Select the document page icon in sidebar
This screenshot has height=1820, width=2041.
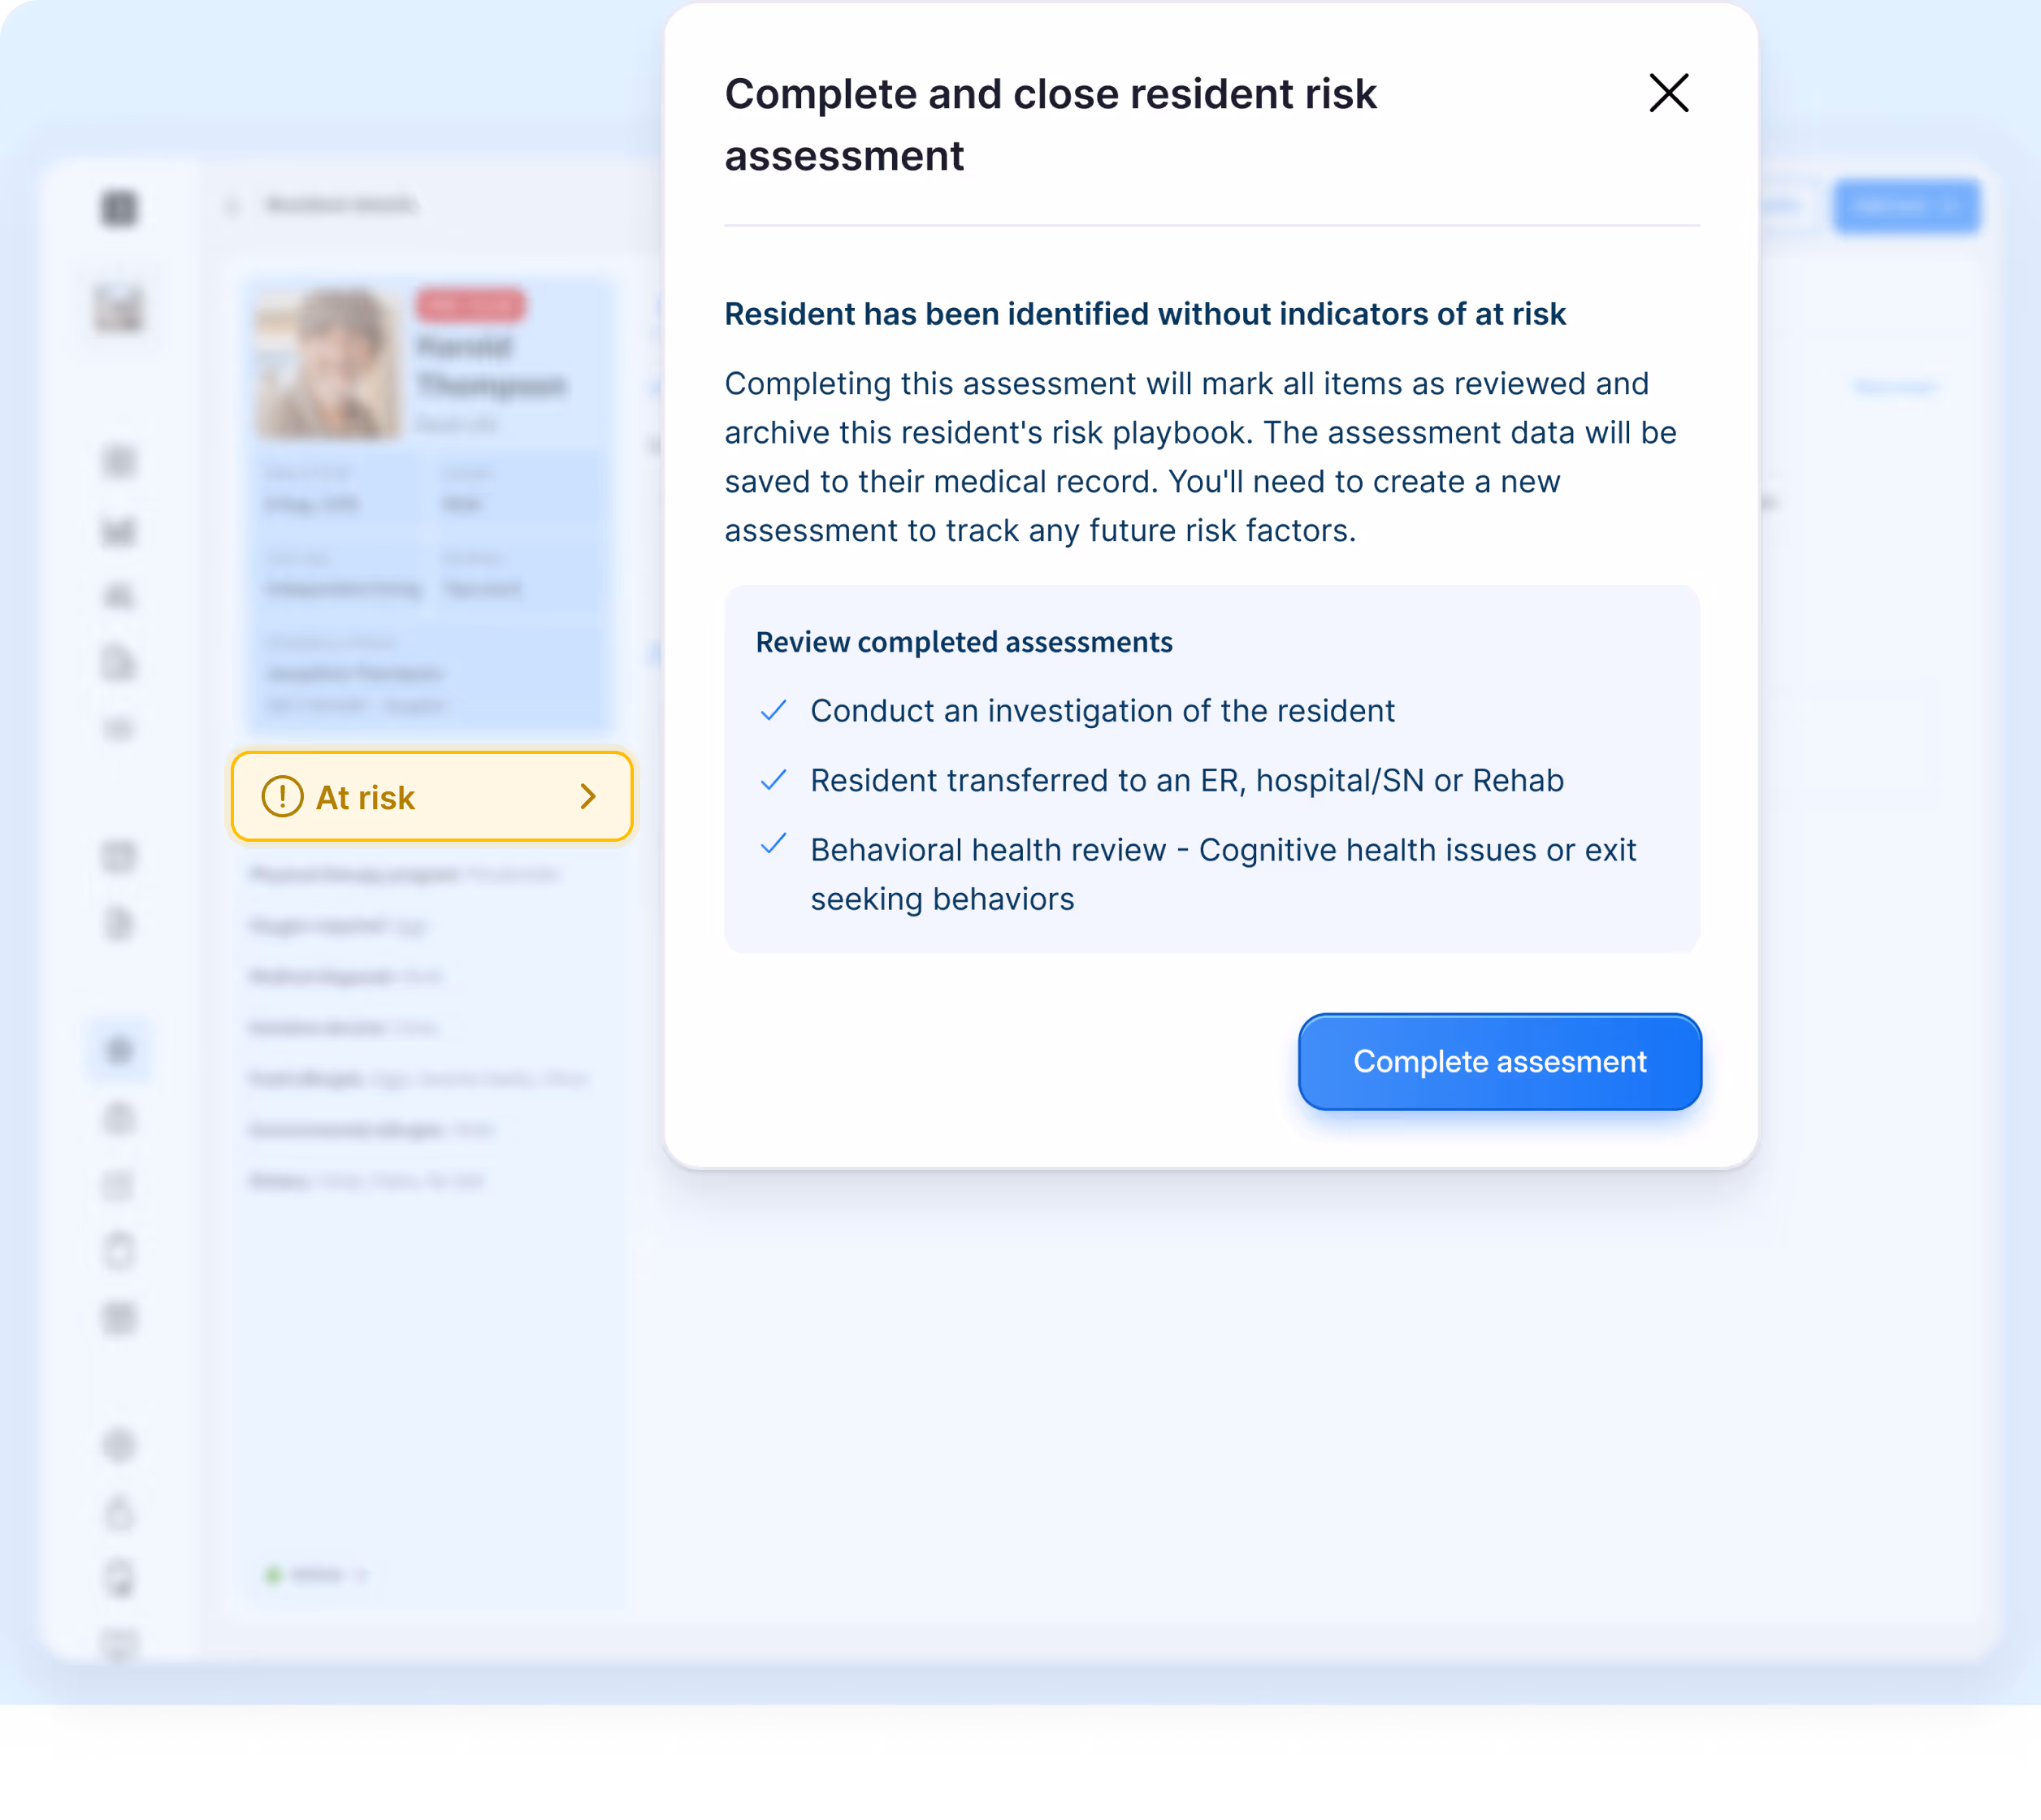(119, 662)
